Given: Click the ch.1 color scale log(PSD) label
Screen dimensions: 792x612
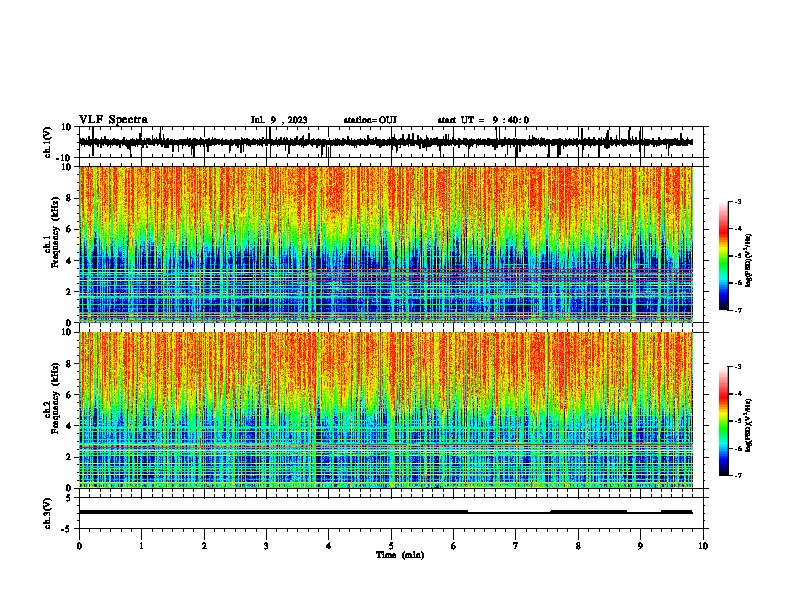Looking at the screenshot, I should point(749,261).
